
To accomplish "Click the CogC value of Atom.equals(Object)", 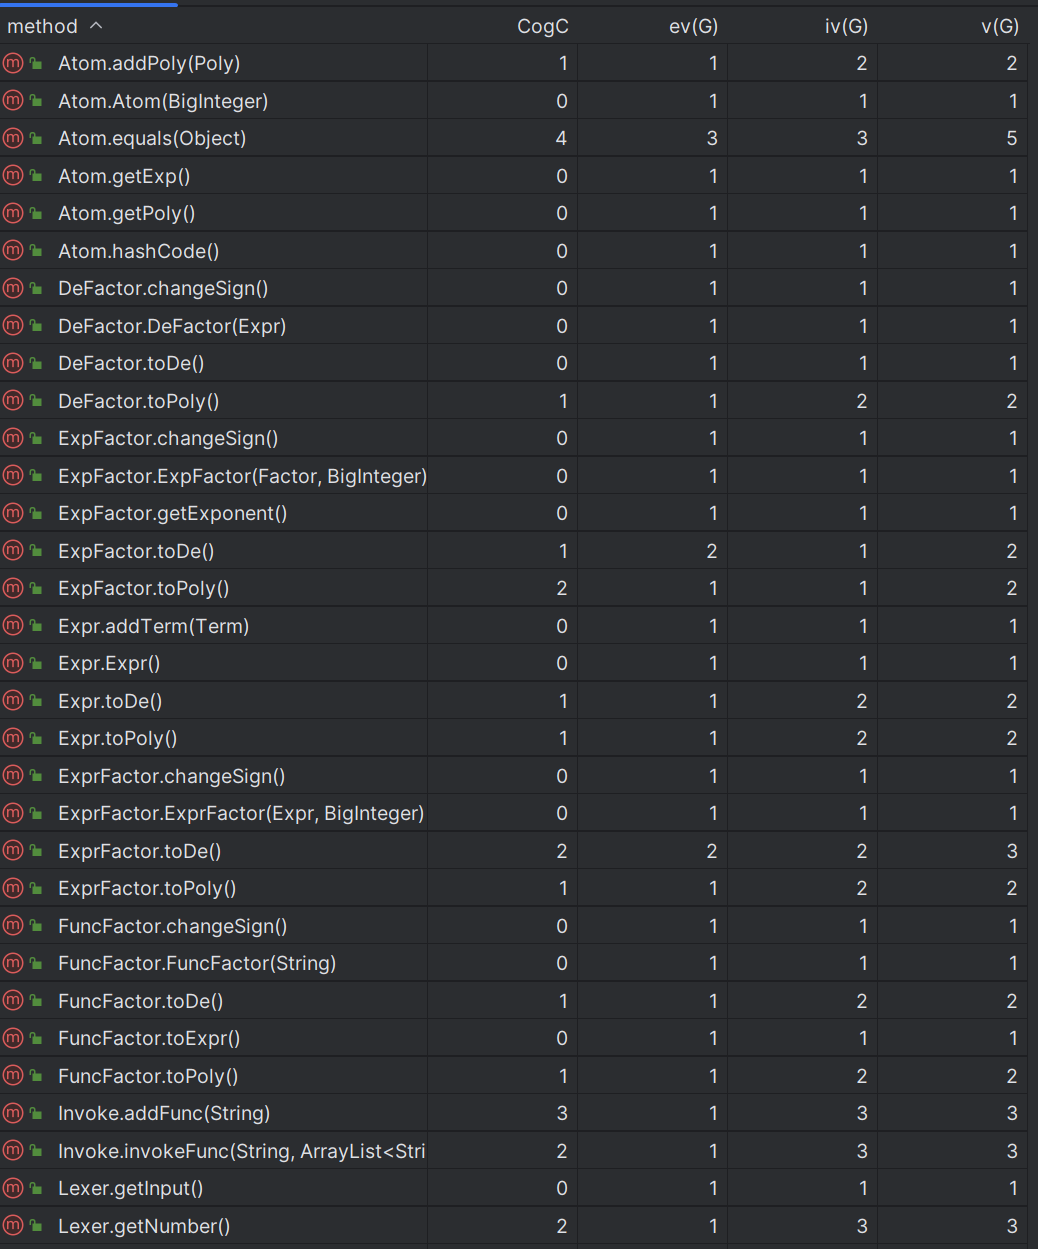I will [561, 139].
